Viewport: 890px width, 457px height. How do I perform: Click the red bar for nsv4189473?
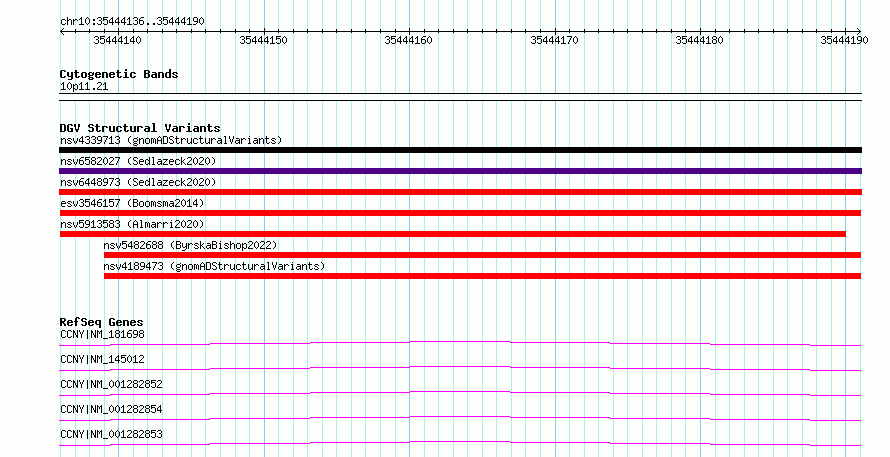click(x=482, y=276)
